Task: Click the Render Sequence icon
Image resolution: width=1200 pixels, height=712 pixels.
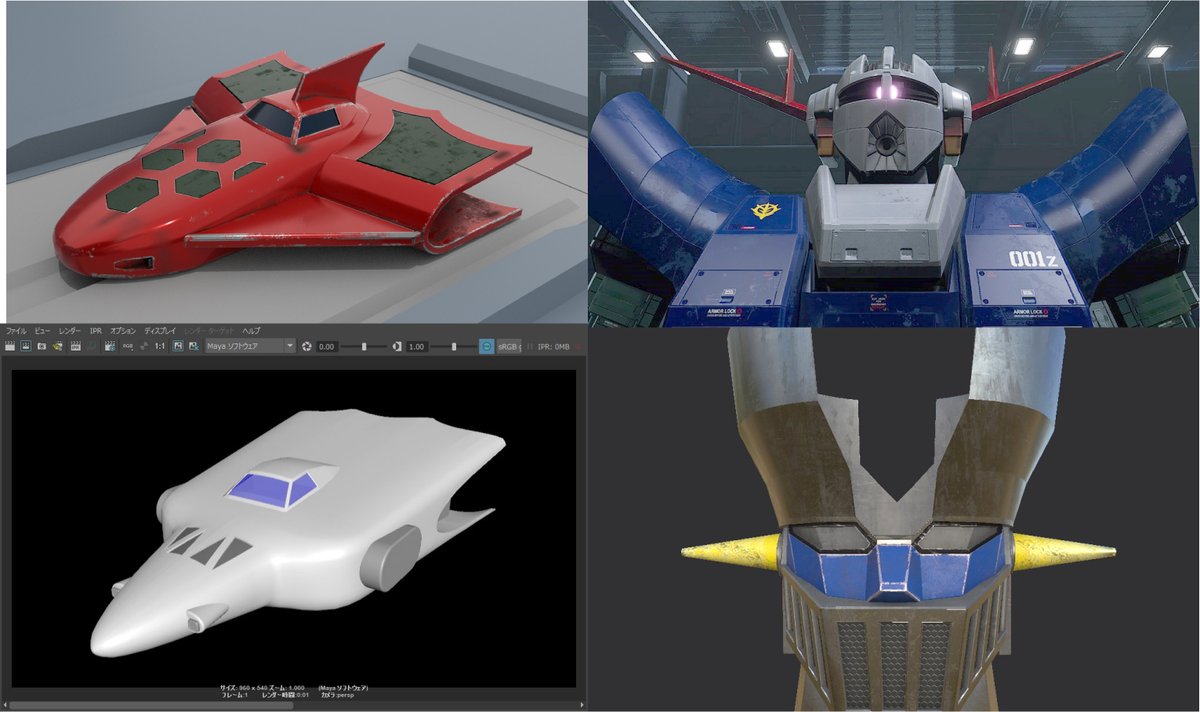Action: pos(59,346)
